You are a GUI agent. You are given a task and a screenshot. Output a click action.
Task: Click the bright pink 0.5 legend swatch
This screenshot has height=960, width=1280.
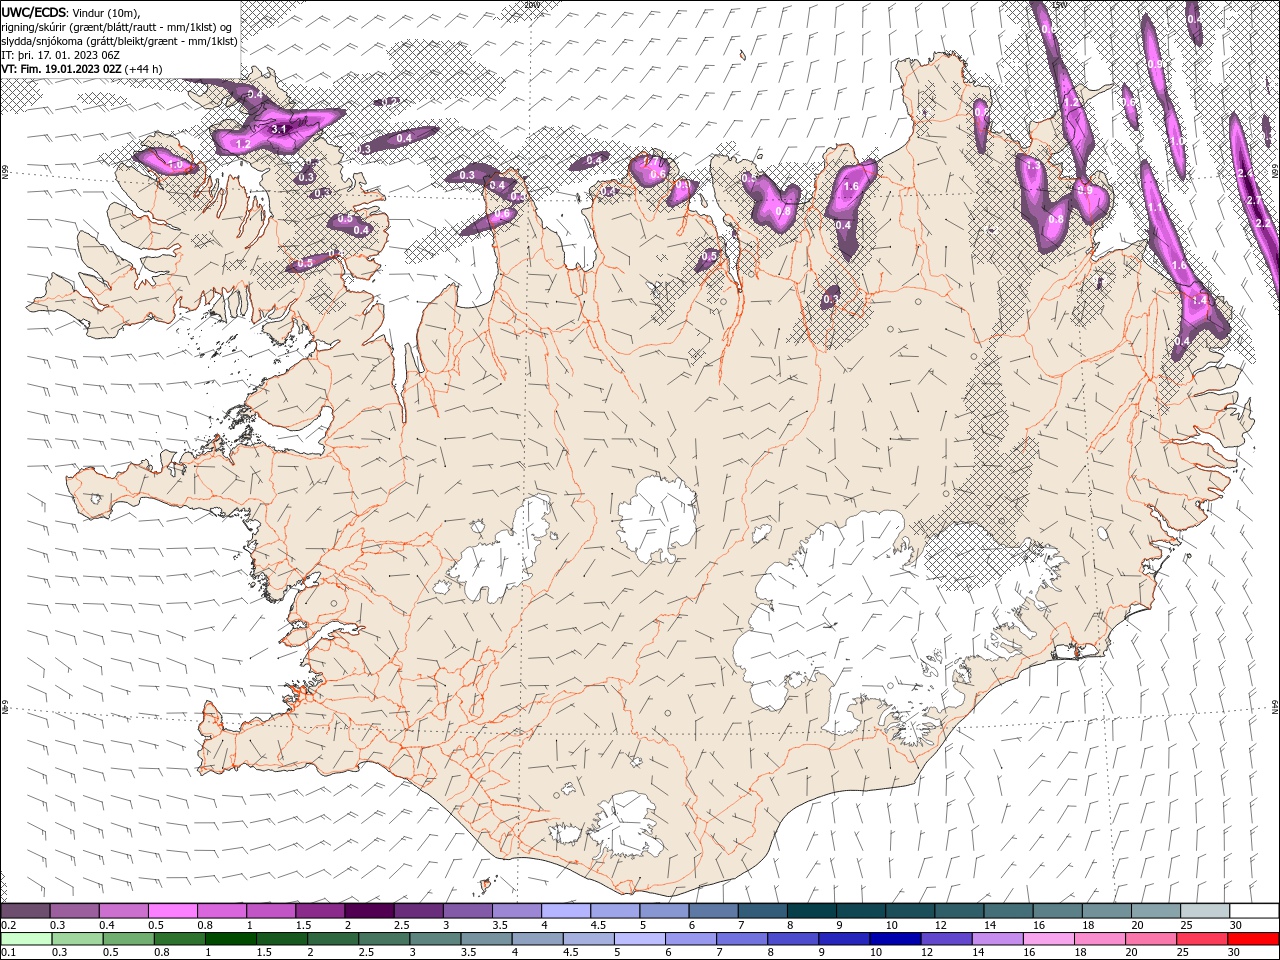pyautogui.click(x=173, y=911)
